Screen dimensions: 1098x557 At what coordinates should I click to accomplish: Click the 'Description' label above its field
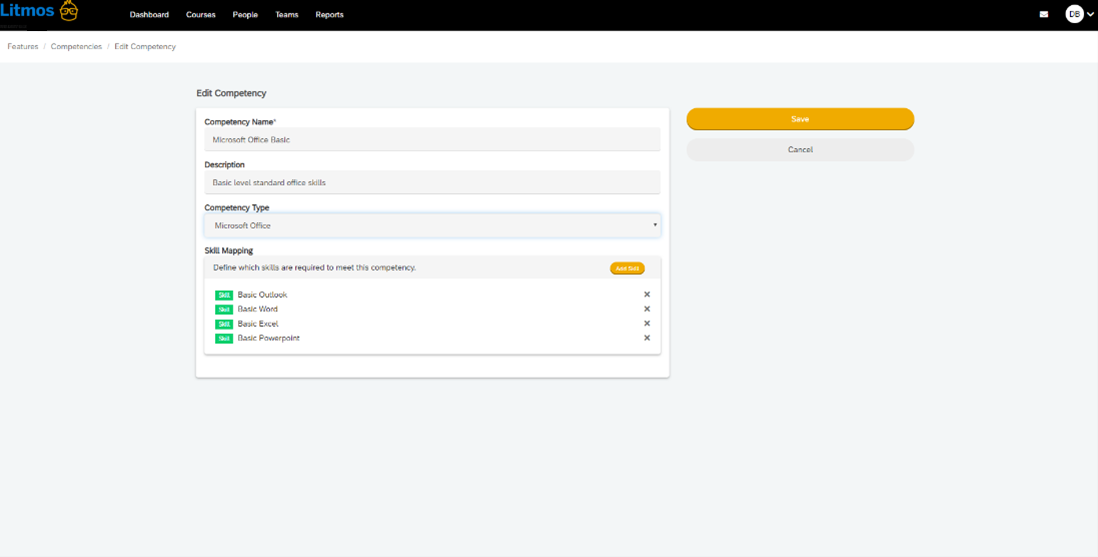tap(224, 165)
